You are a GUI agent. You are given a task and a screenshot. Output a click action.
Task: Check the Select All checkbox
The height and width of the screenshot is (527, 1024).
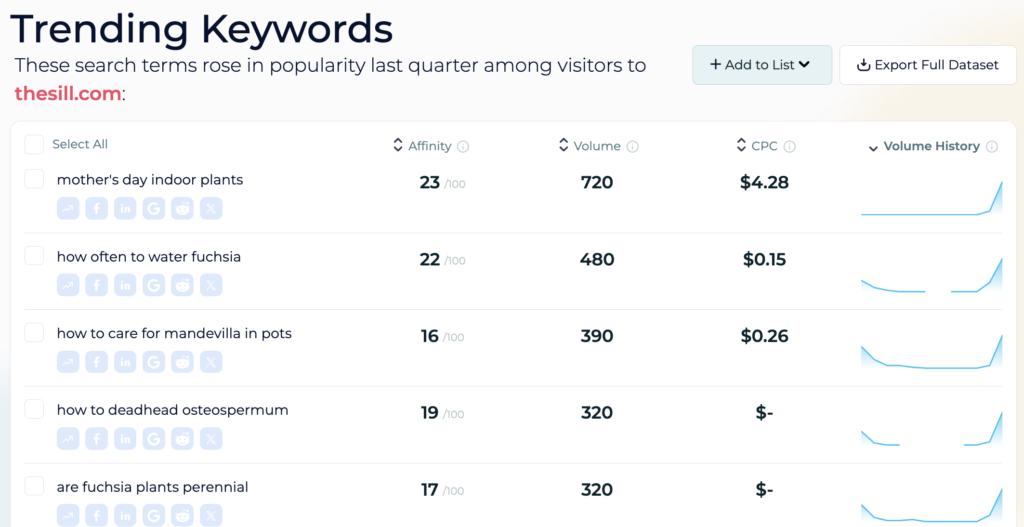pos(34,144)
